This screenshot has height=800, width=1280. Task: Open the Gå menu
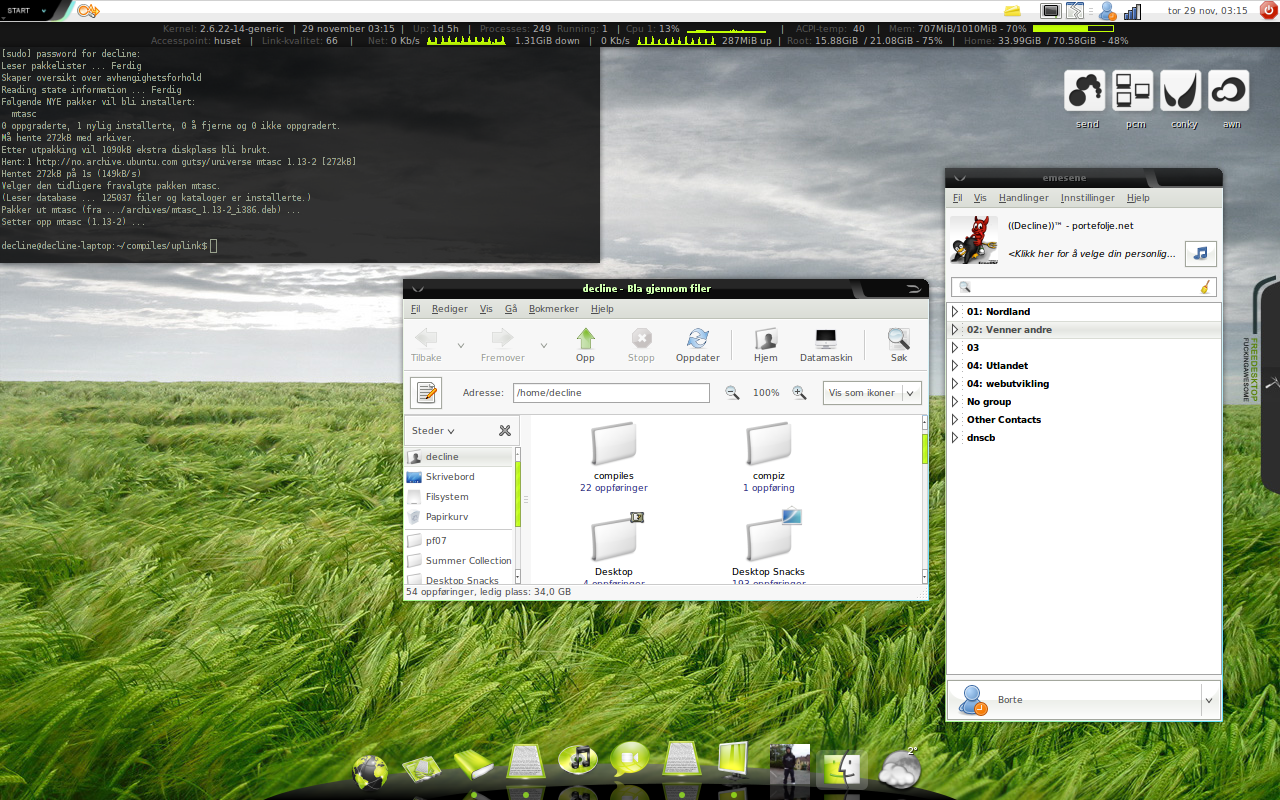510,309
